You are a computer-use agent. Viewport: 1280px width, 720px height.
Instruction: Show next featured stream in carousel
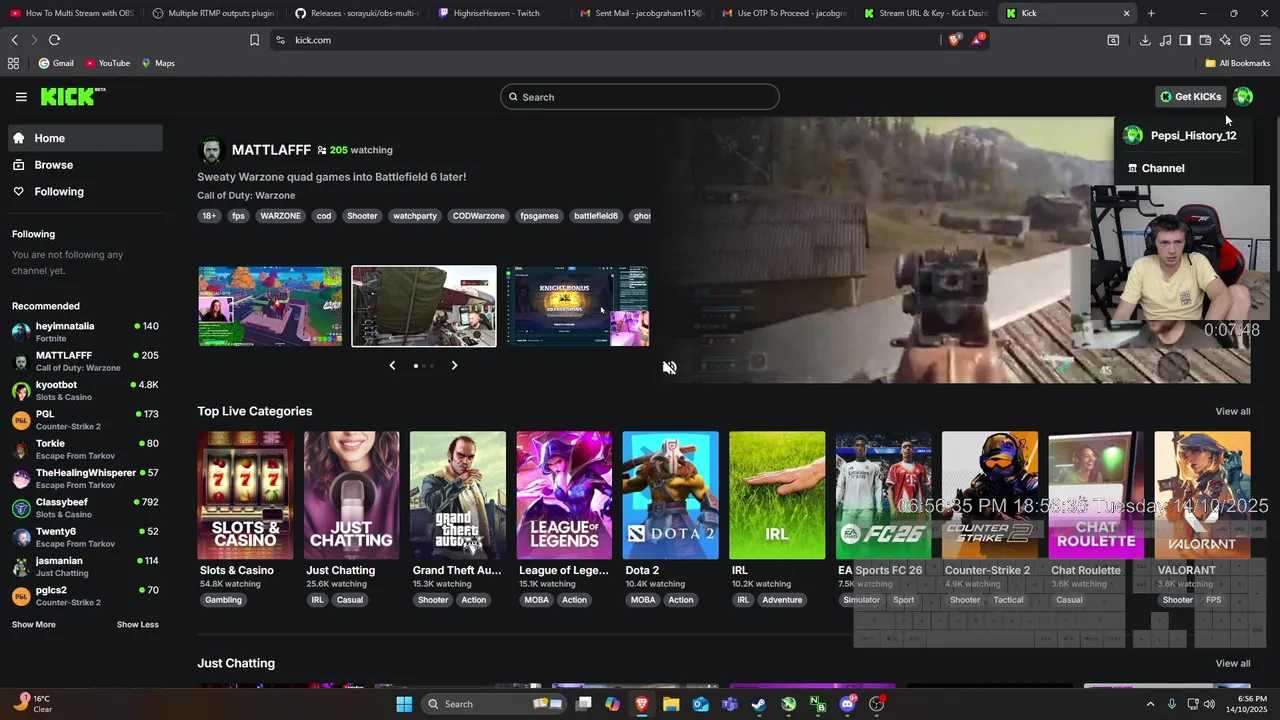click(454, 365)
